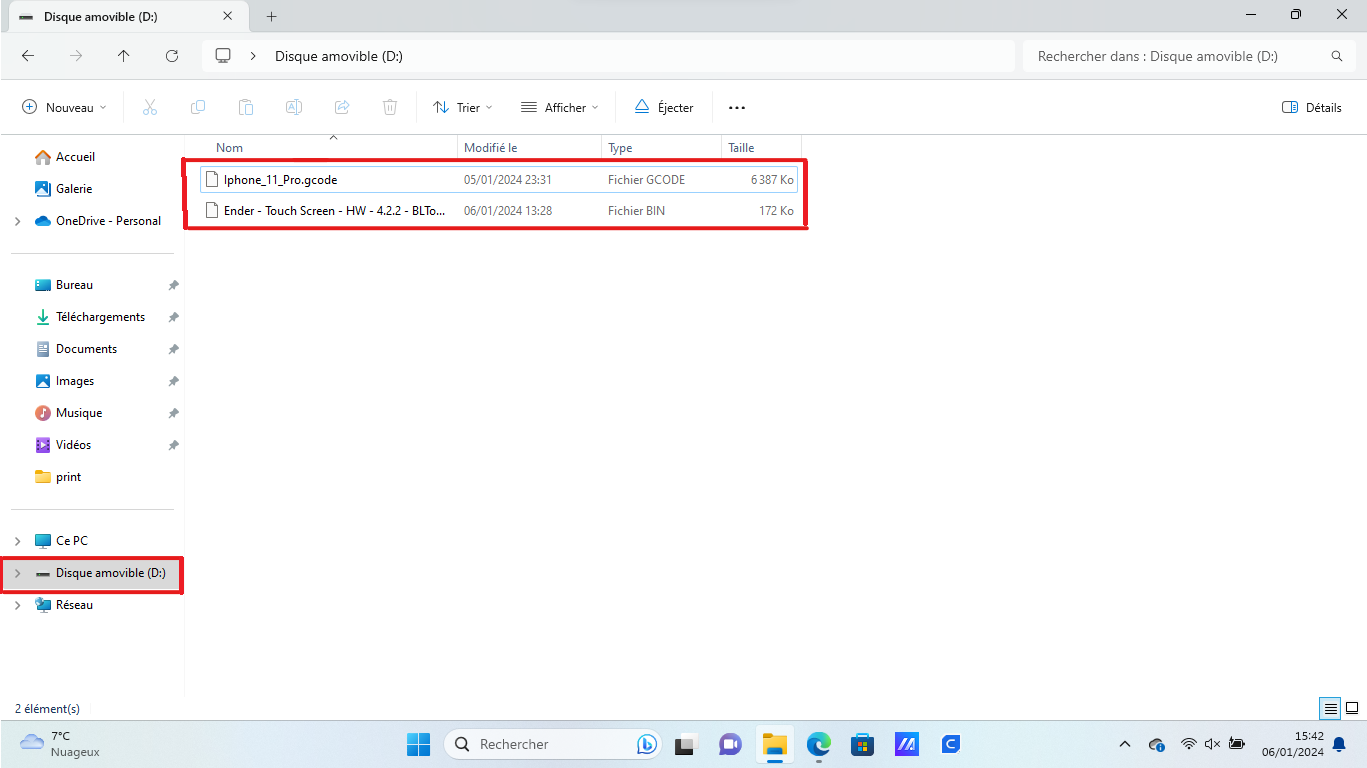Image resolution: width=1367 pixels, height=768 pixels.
Task: Click Disque amovible (D:) address breadcrumb
Action: pos(339,56)
